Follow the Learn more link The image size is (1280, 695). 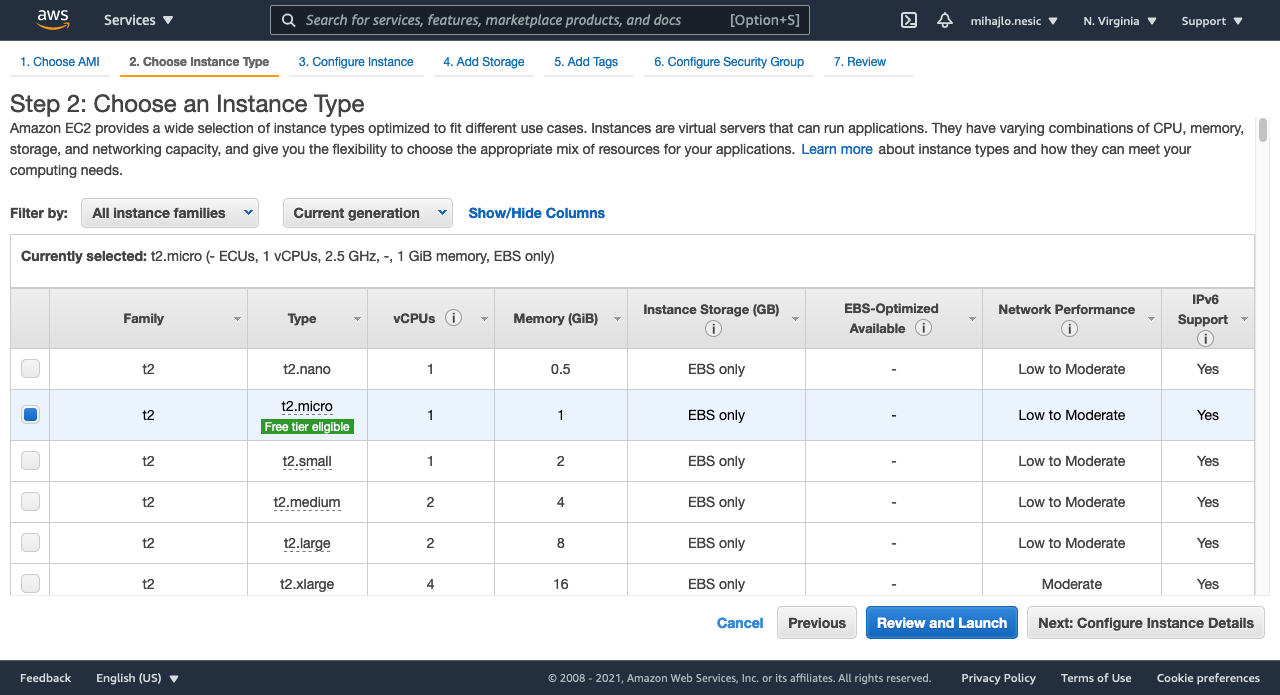click(x=837, y=149)
